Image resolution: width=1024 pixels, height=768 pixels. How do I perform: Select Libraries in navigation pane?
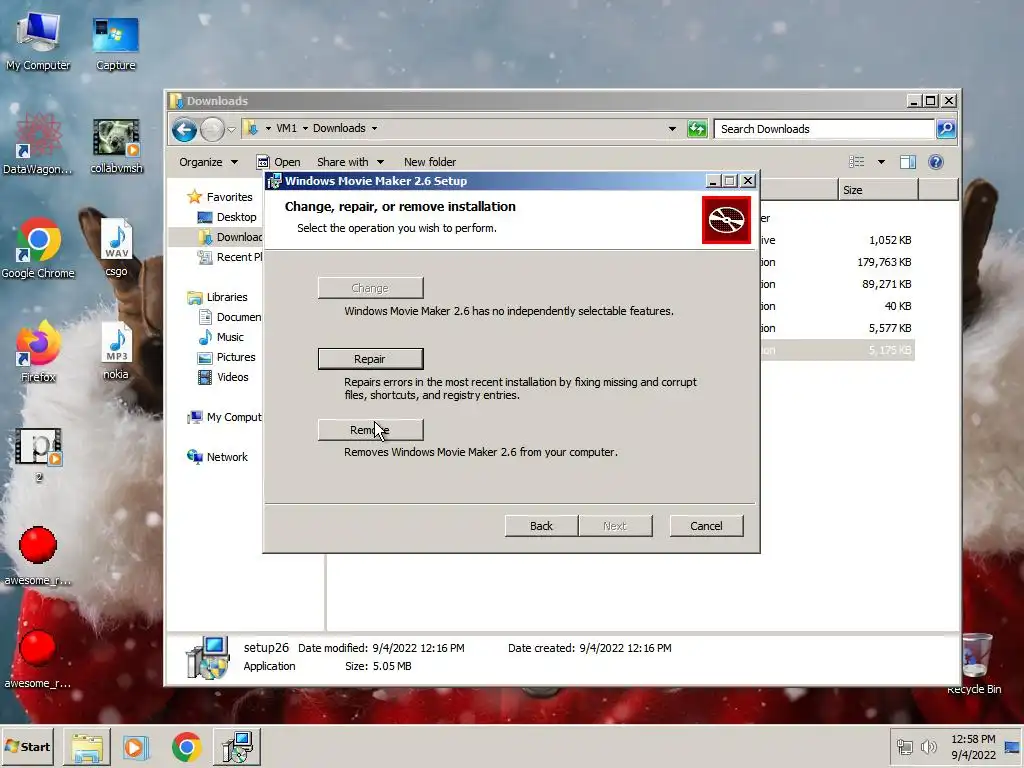coord(217,297)
